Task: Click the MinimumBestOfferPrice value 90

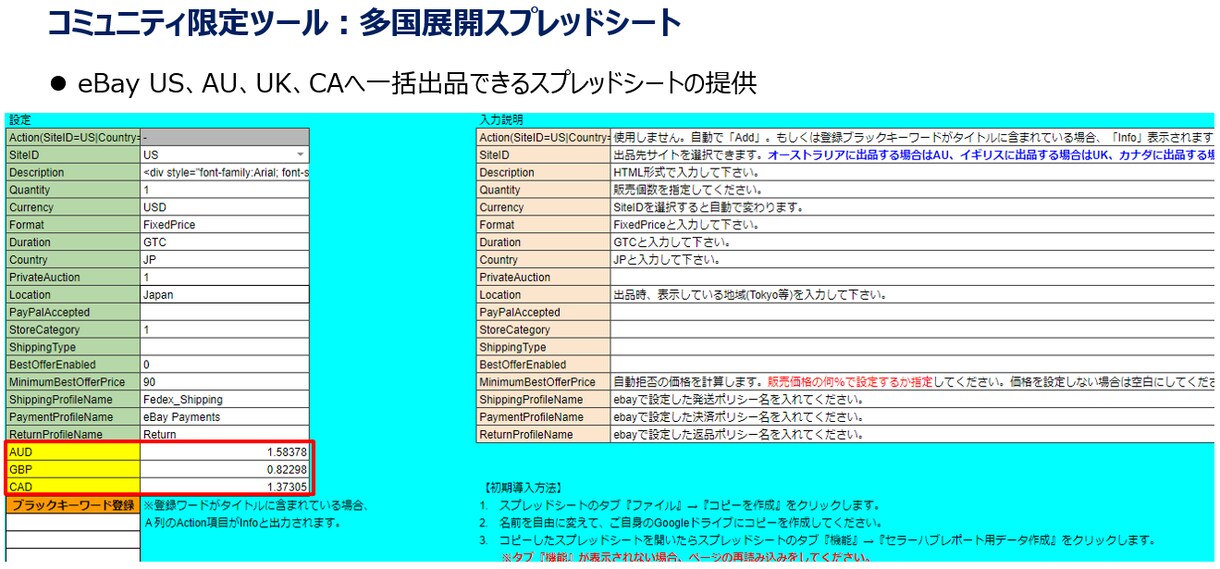Action: pyautogui.click(x=225, y=382)
